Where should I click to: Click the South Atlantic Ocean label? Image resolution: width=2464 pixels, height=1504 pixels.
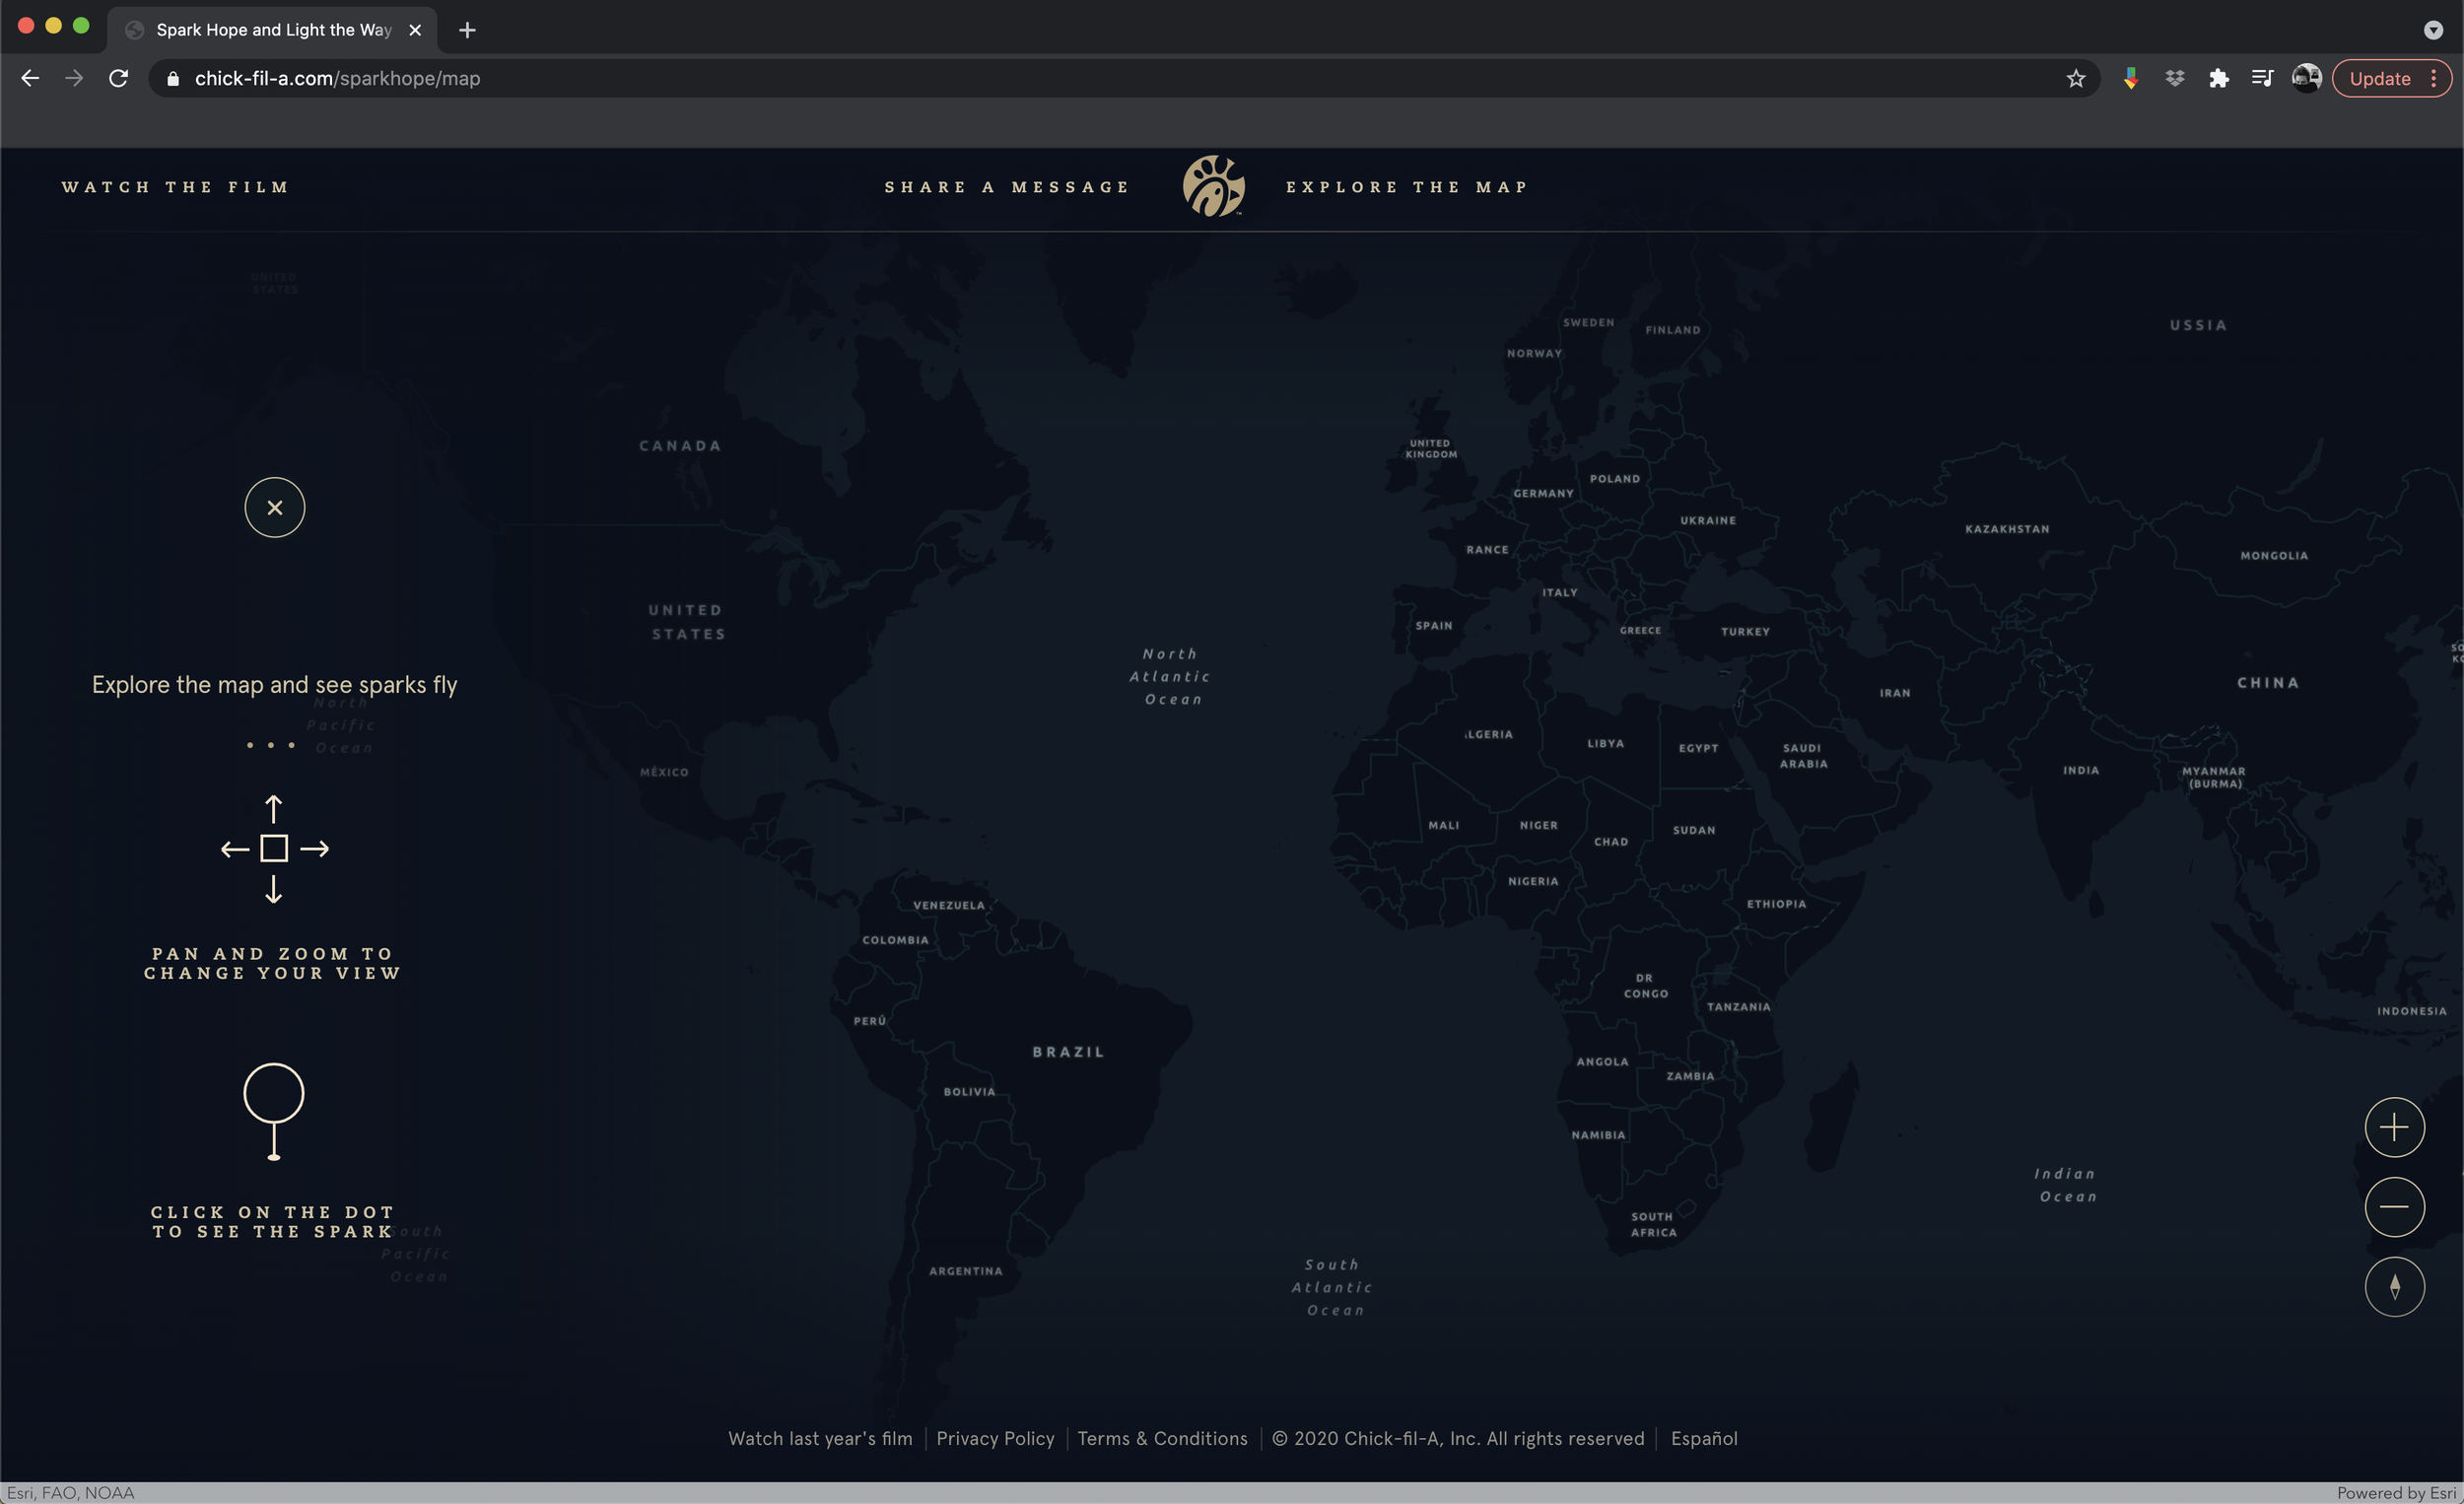pos(1333,1288)
